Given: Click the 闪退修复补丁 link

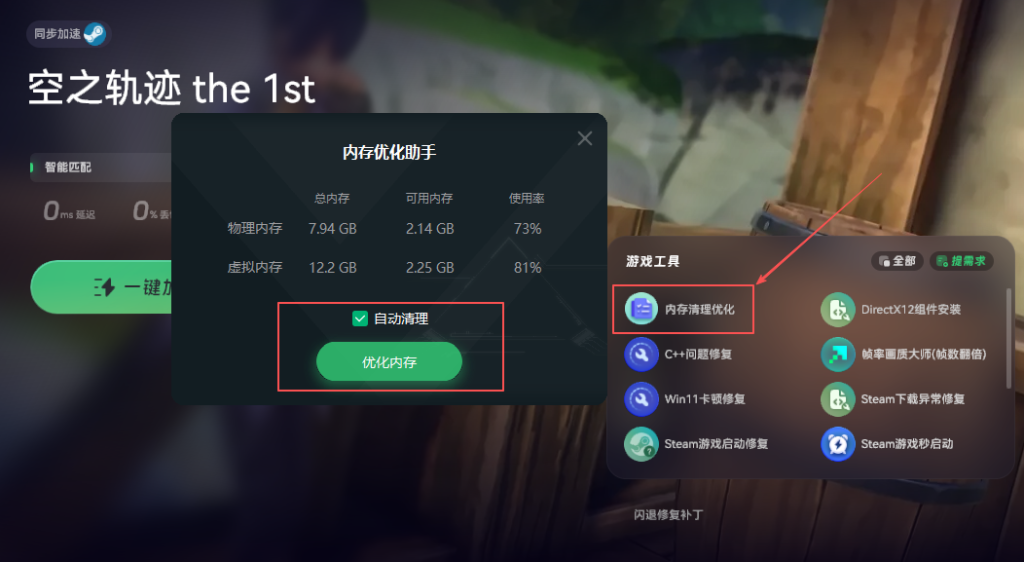Looking at the screenshot, I should point(668,514).
